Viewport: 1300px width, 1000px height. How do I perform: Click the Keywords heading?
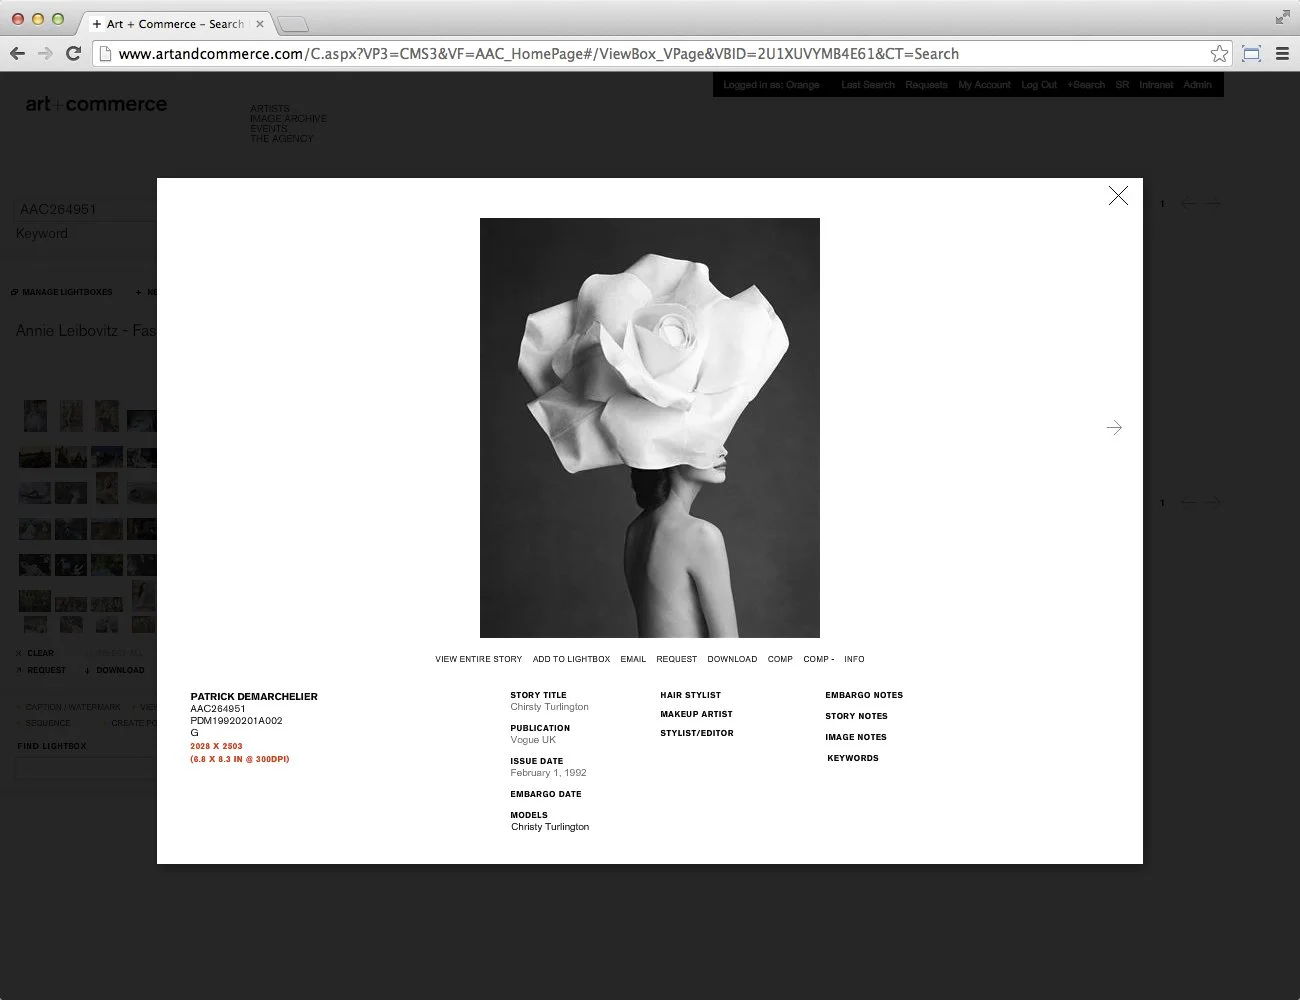click(x=853, y=758)
